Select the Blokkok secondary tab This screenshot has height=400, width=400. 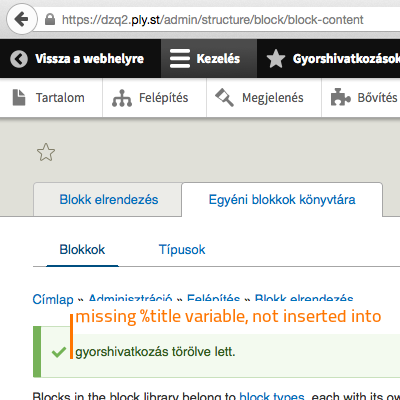click(82, 250)
